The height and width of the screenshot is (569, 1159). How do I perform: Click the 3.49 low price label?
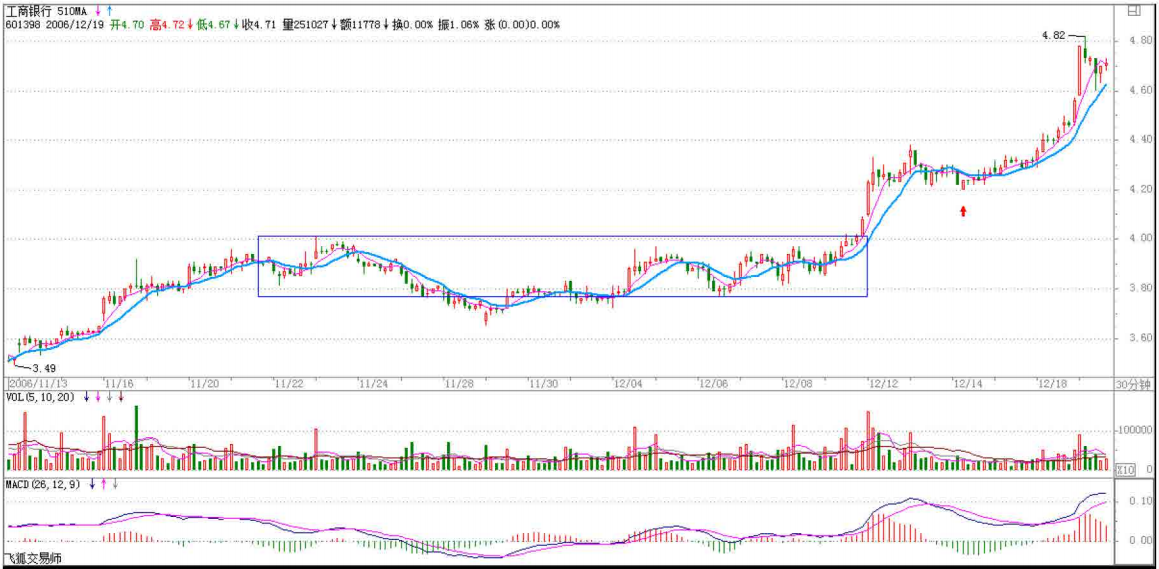coord(44,368)
